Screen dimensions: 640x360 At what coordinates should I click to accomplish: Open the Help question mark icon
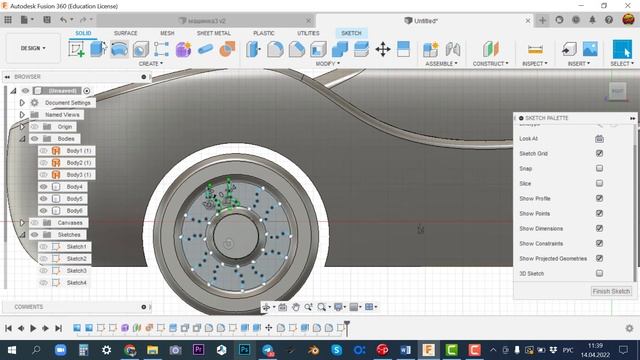click(609, 20)
